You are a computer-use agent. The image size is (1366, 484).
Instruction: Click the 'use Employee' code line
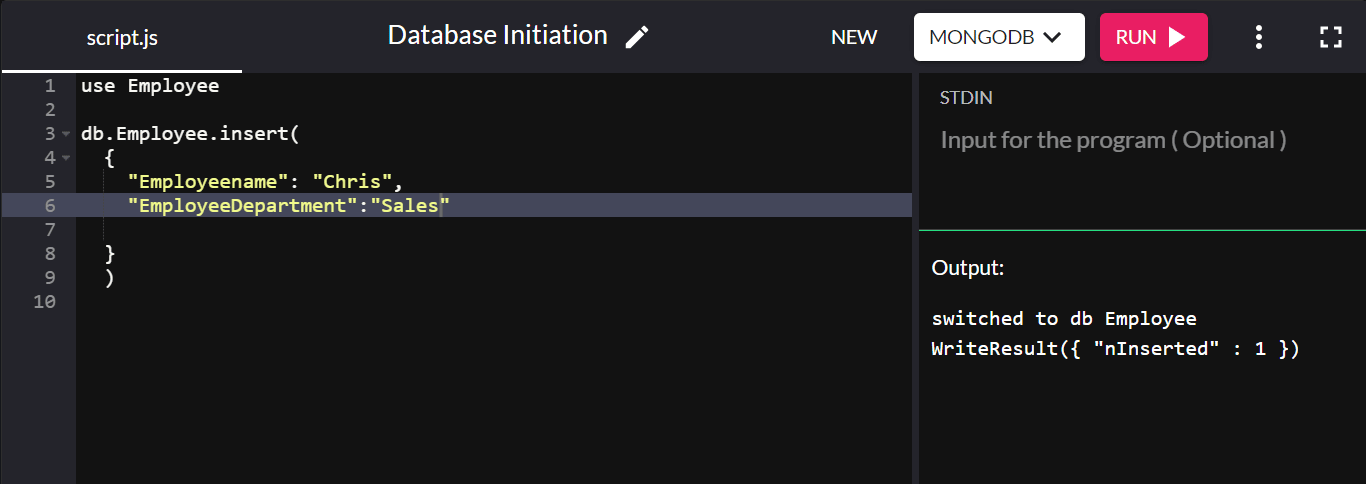tap(150, 86)
